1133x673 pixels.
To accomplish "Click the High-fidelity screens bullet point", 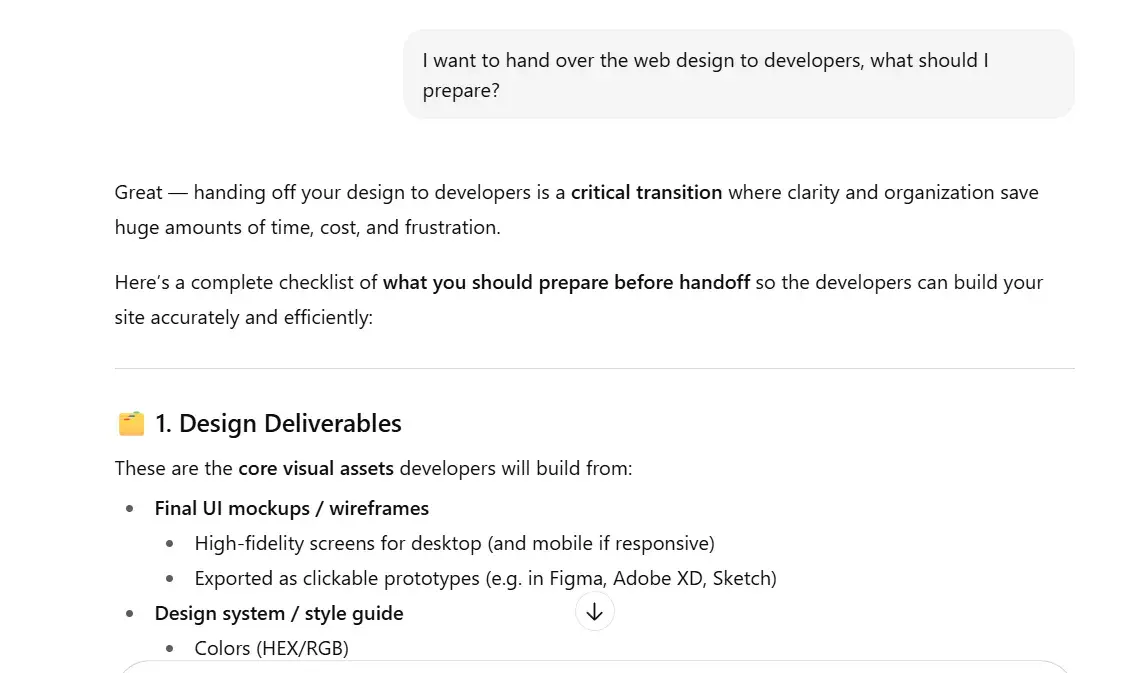I will point(454,543).
